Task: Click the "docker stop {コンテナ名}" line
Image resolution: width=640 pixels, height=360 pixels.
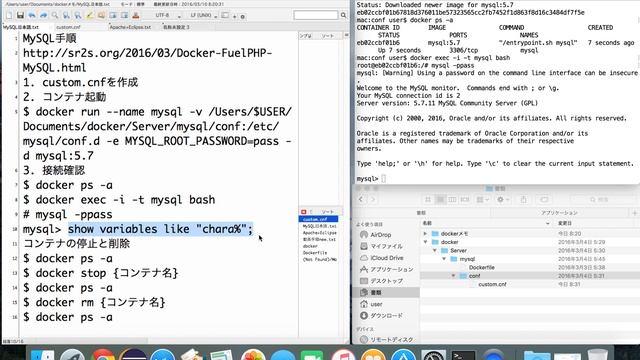Action: pos(100,273)
